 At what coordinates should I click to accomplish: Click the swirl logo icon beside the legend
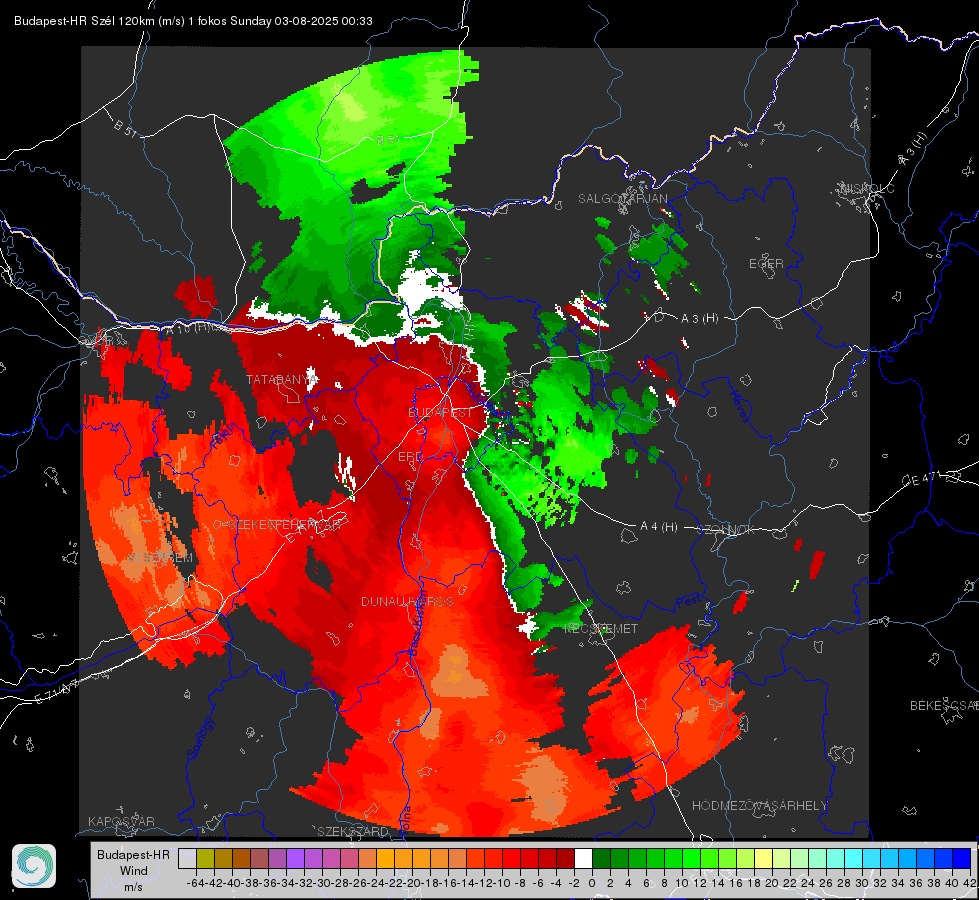[34, 866]
